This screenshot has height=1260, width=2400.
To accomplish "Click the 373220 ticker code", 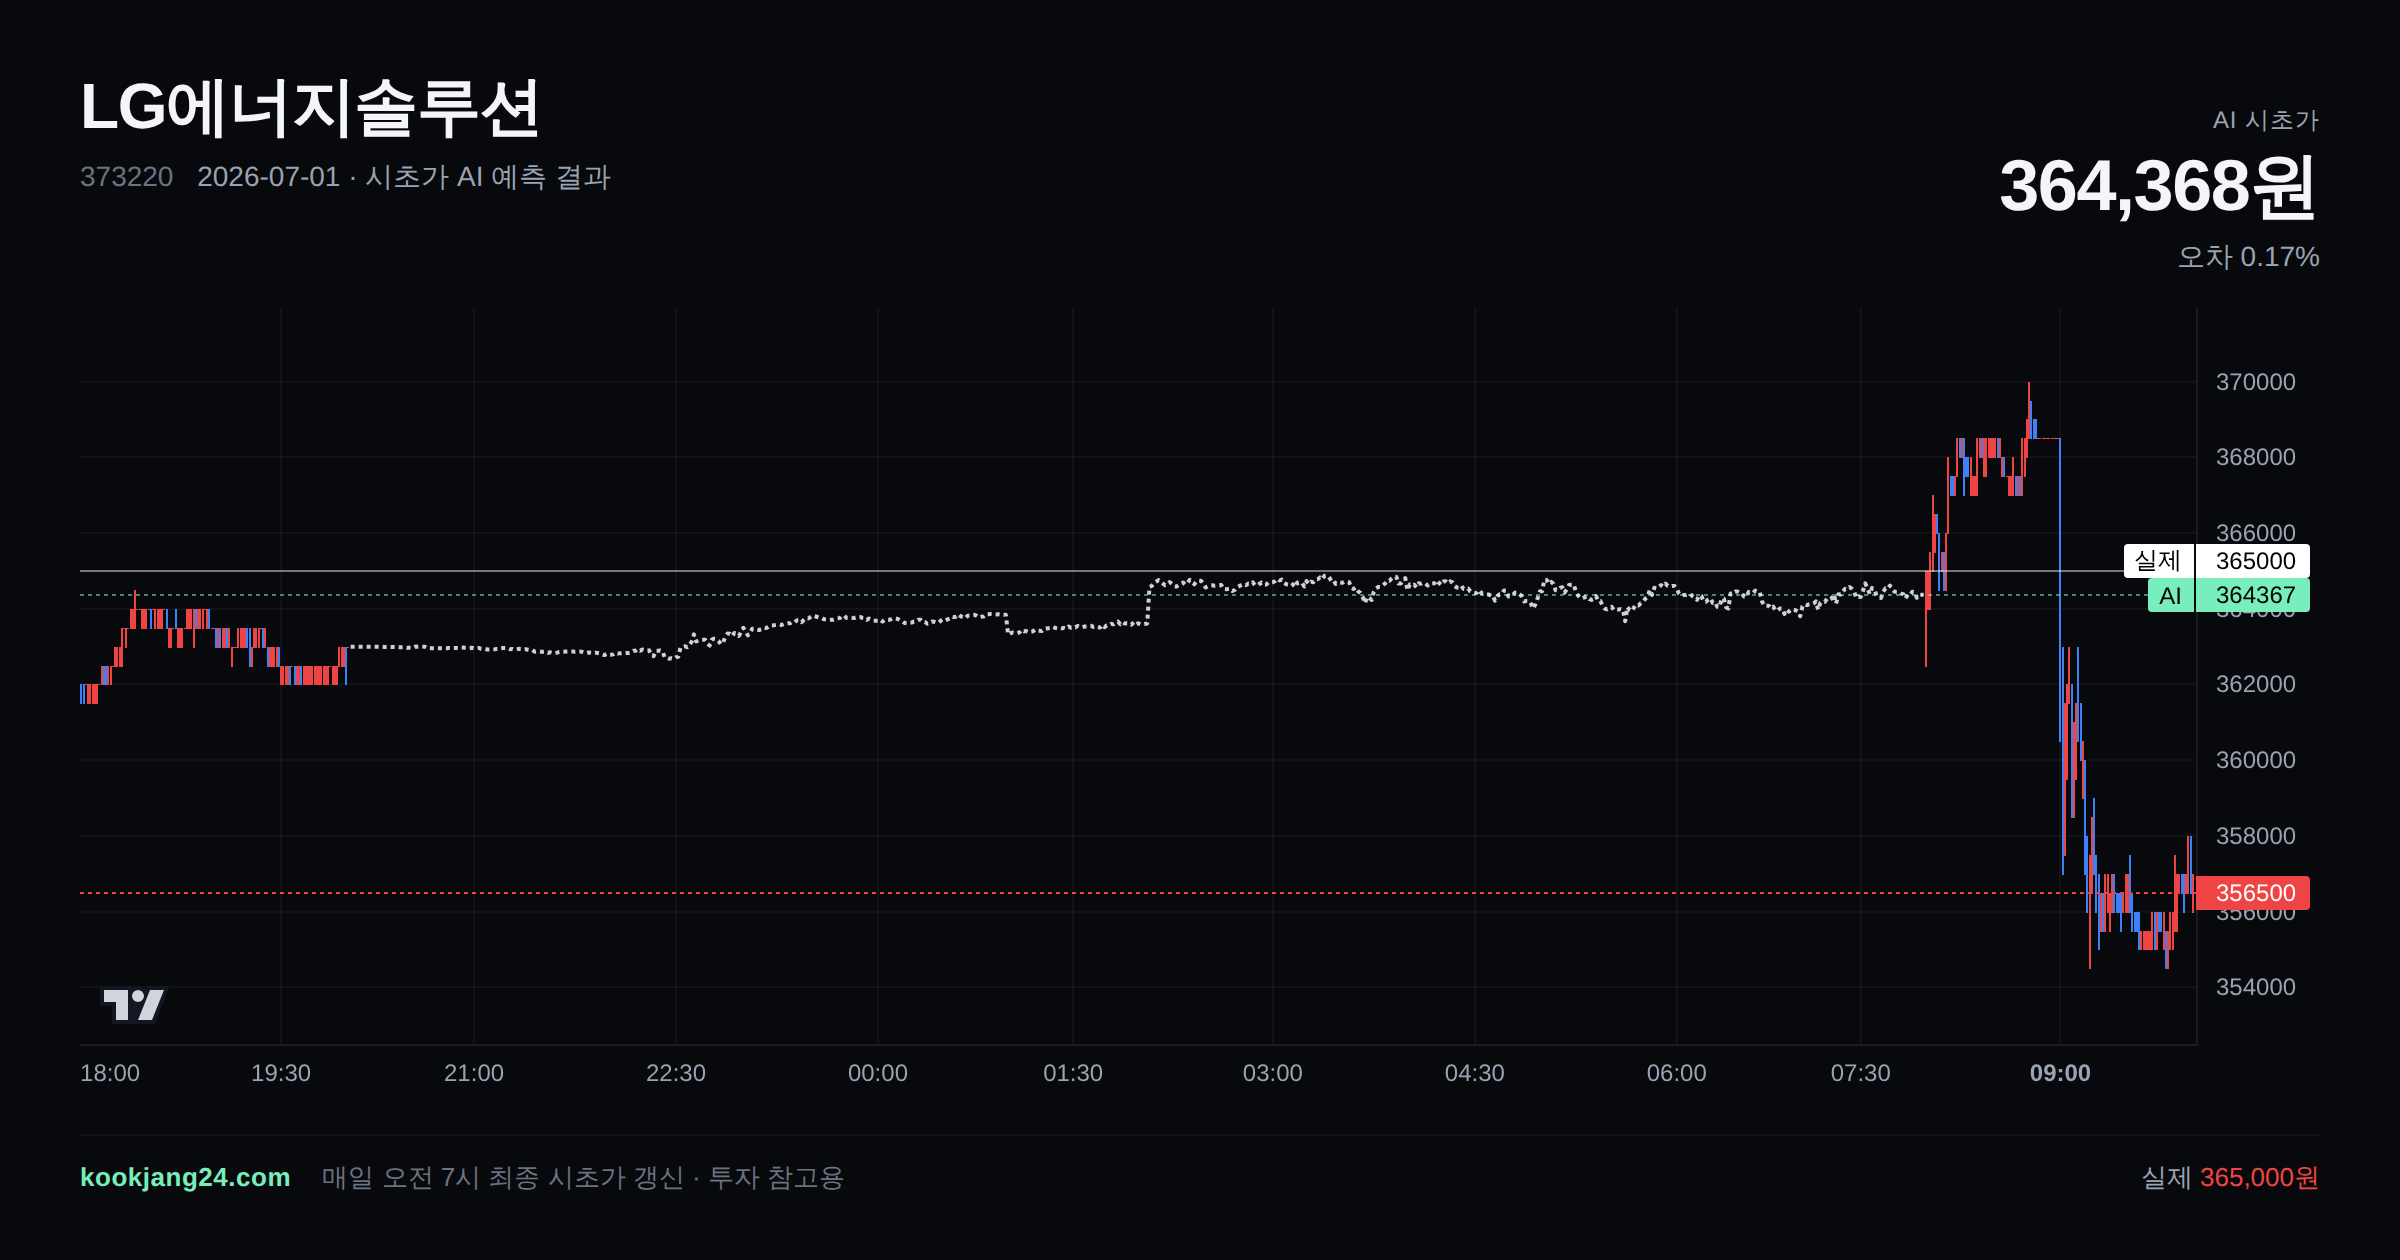I will click(x=127, y=177).
